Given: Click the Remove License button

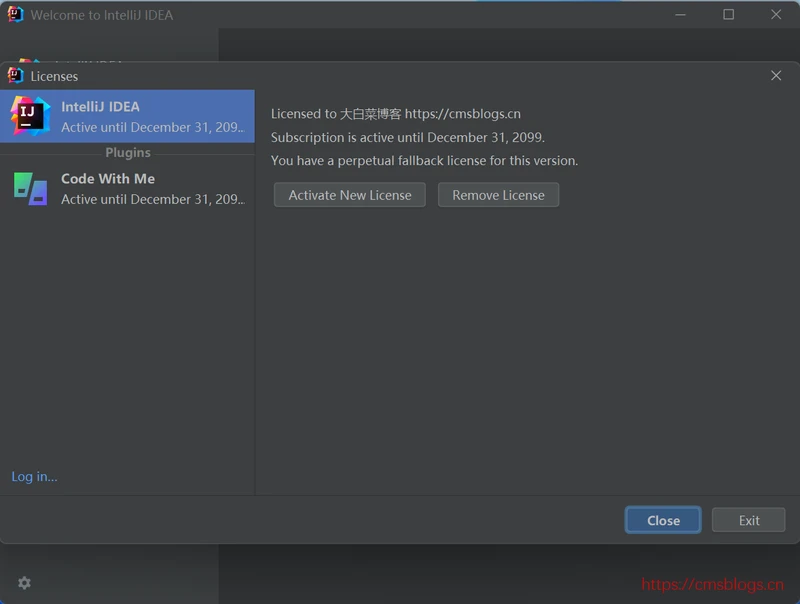Looking at the screenshot, I should 498,195.
